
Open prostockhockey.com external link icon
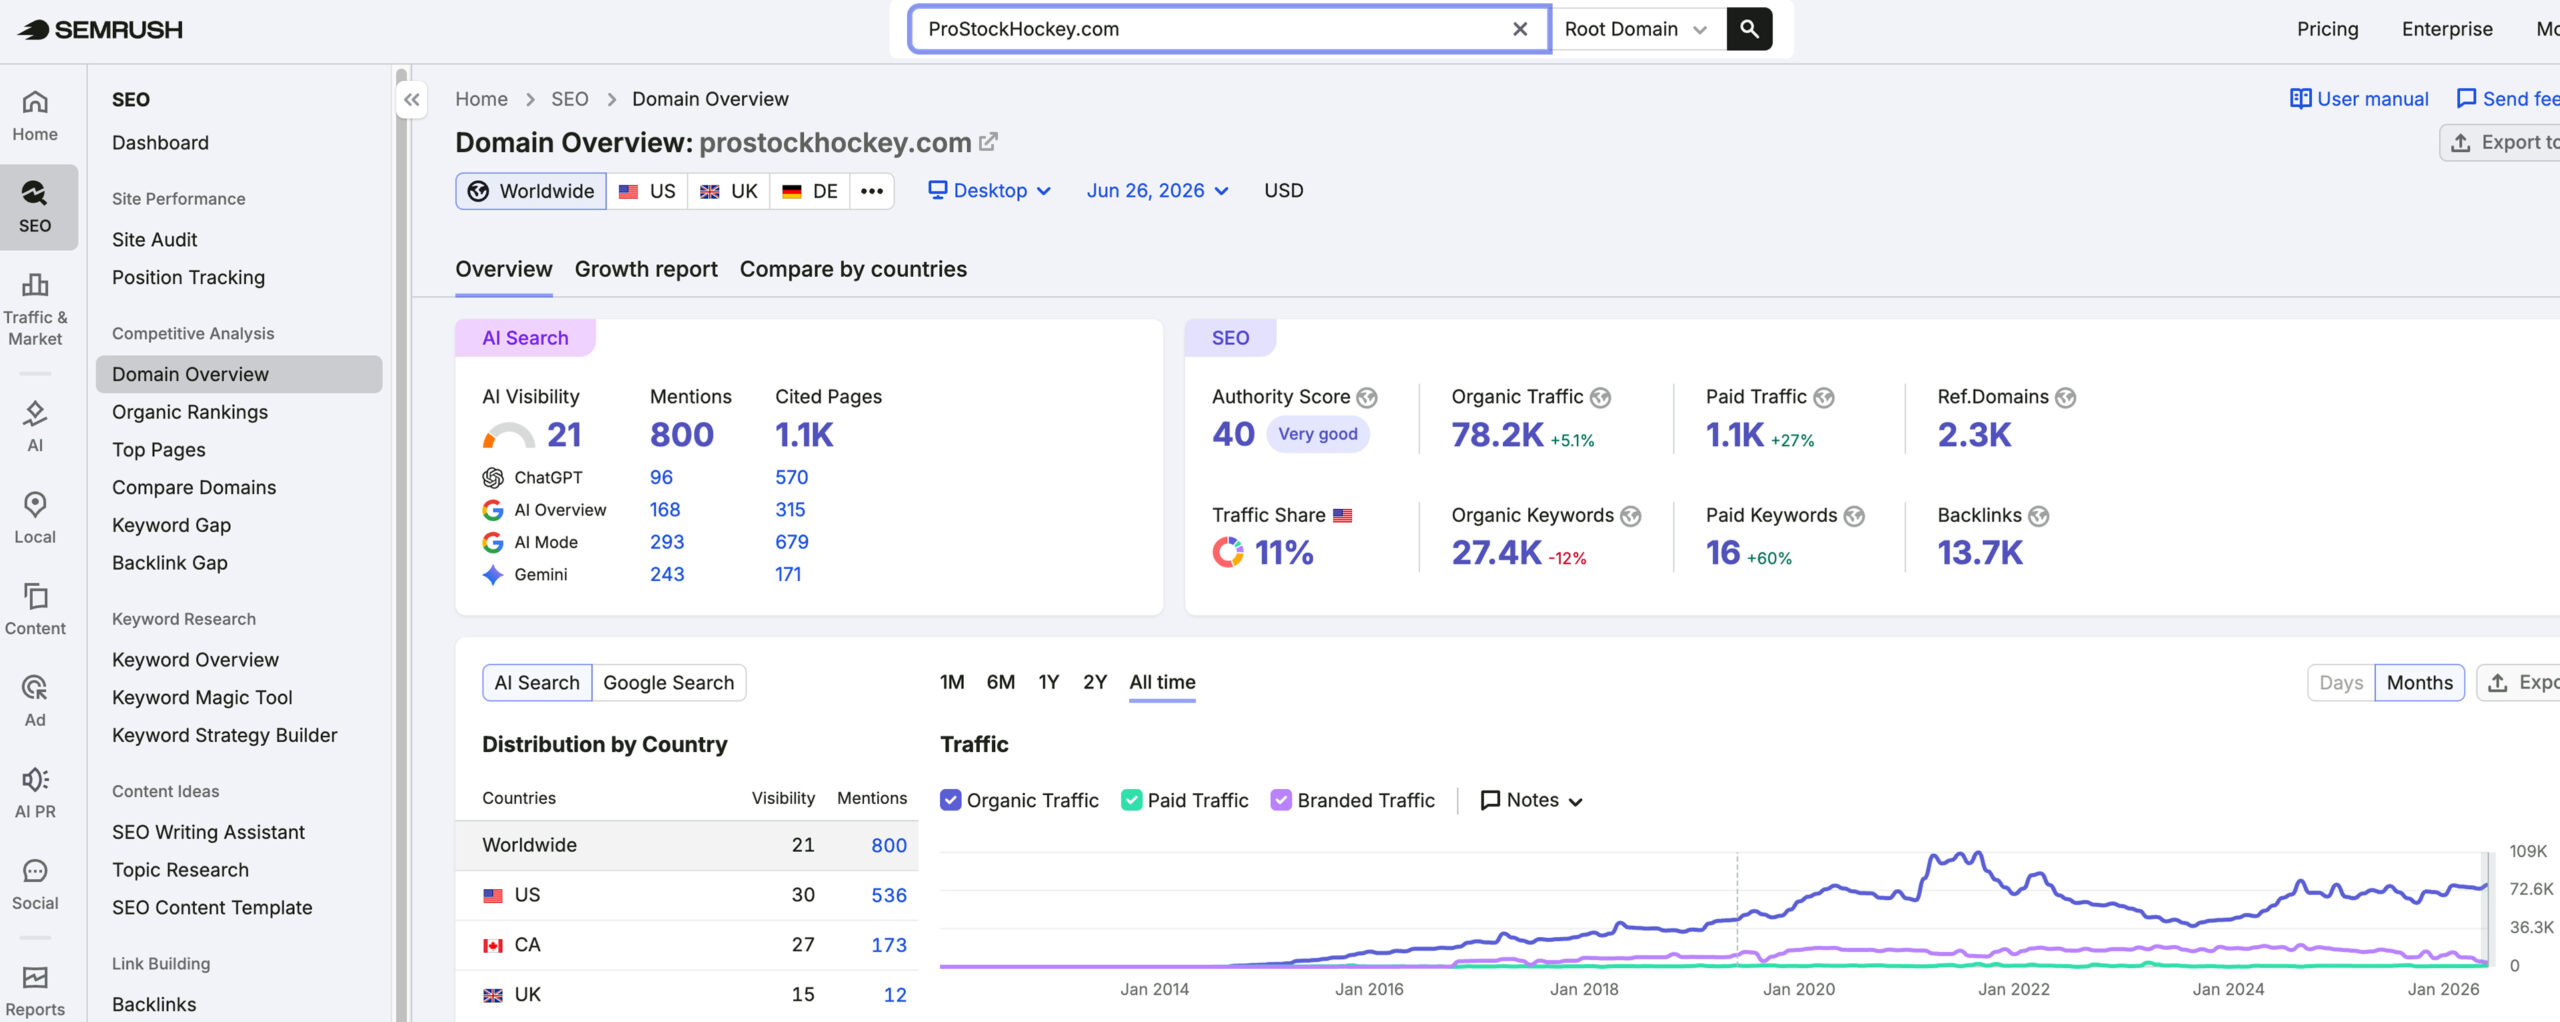[x=988, y=142]
